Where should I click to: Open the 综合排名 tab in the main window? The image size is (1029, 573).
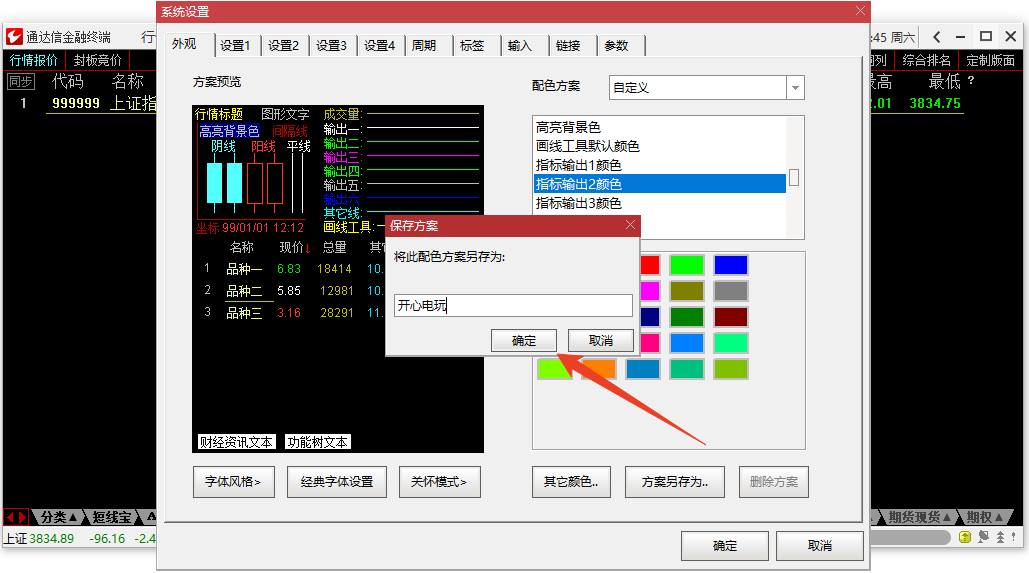click(x=927, y=60)
